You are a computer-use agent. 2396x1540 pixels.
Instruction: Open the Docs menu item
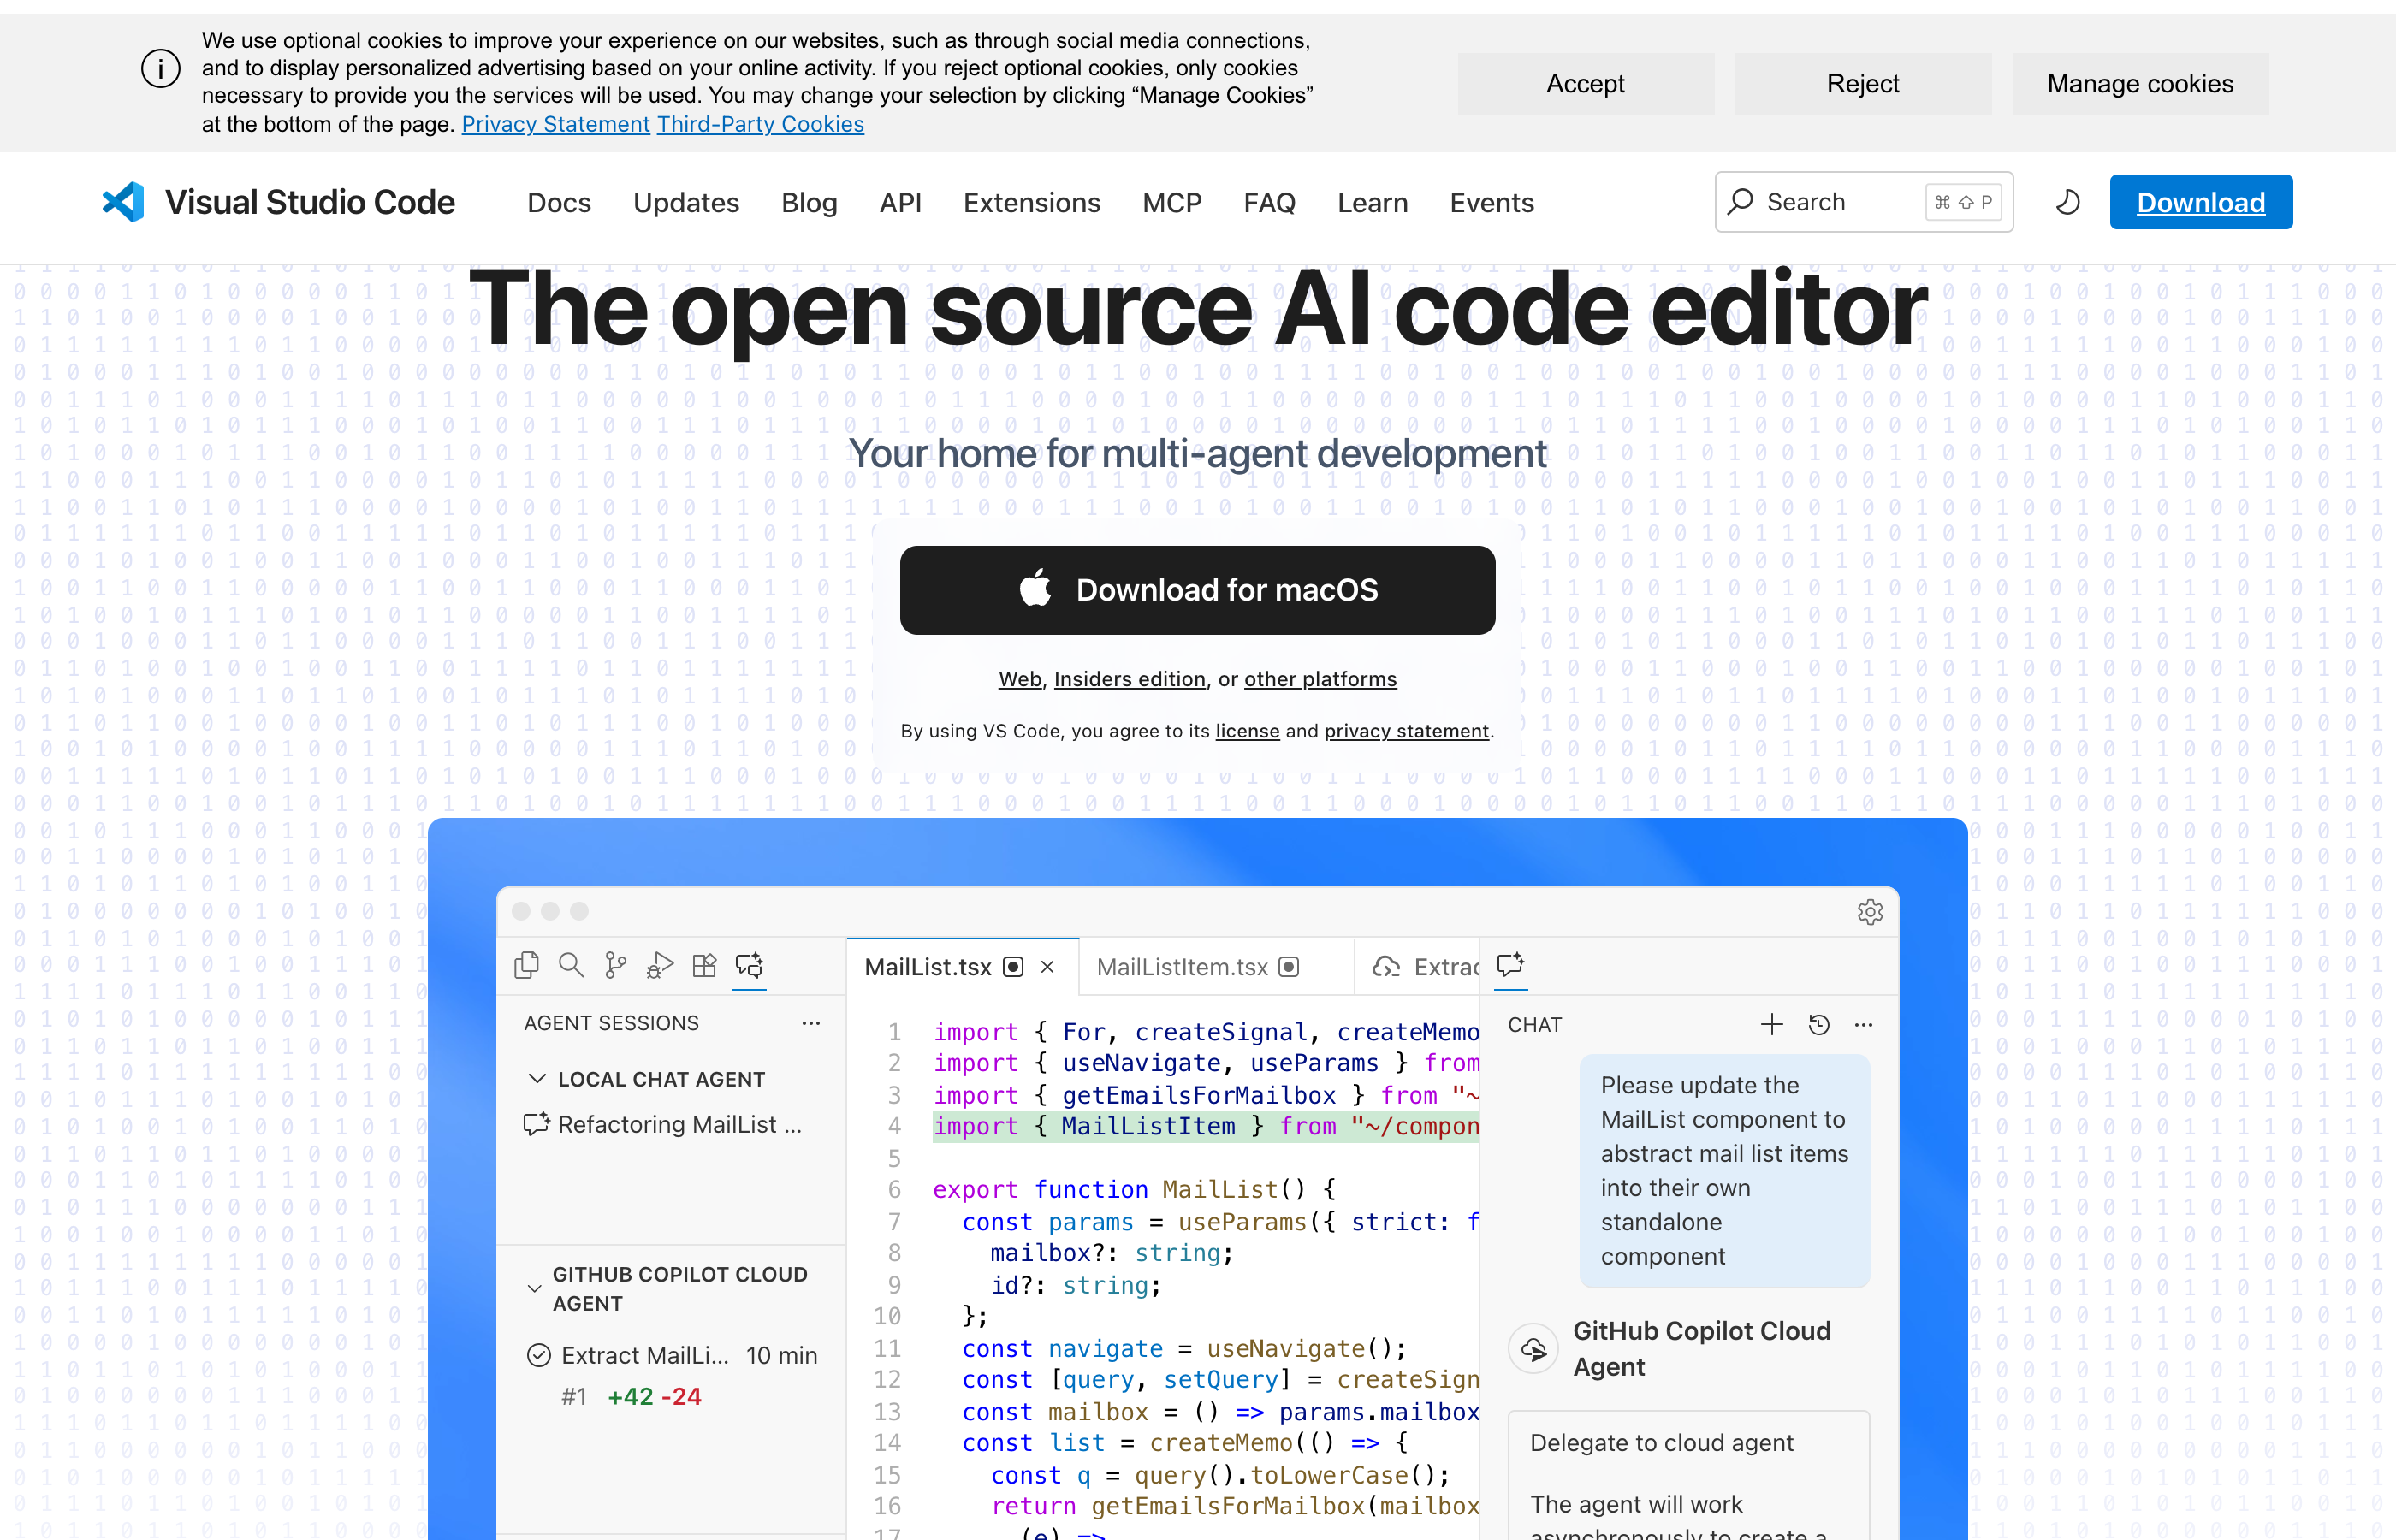click(x=559, y=202)
